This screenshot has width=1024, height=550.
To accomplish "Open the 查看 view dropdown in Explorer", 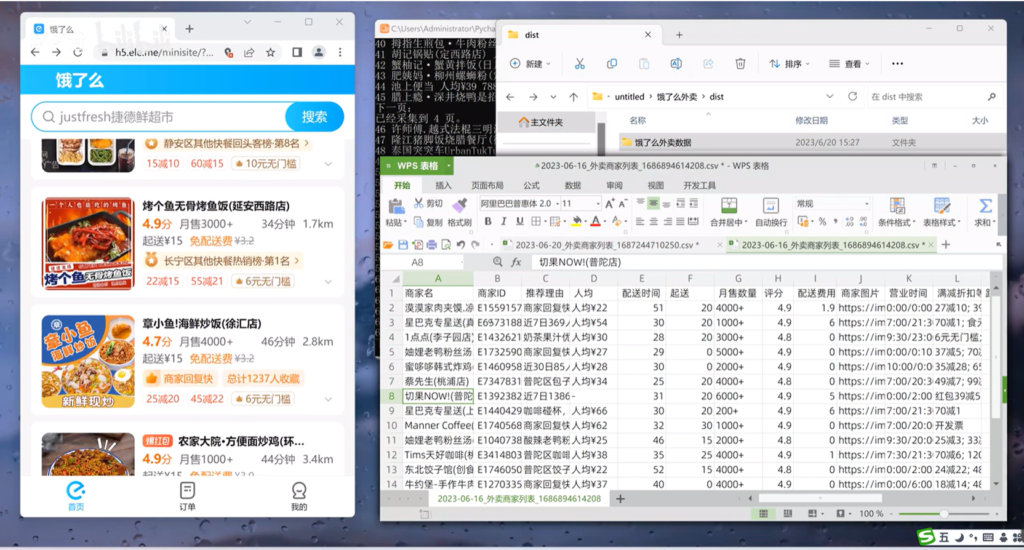I will [849, 63].
